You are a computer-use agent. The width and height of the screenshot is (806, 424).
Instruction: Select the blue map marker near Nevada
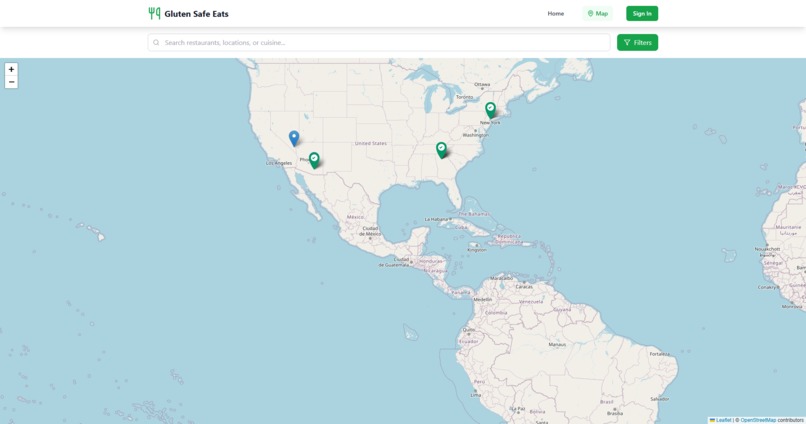click(294, 138)
